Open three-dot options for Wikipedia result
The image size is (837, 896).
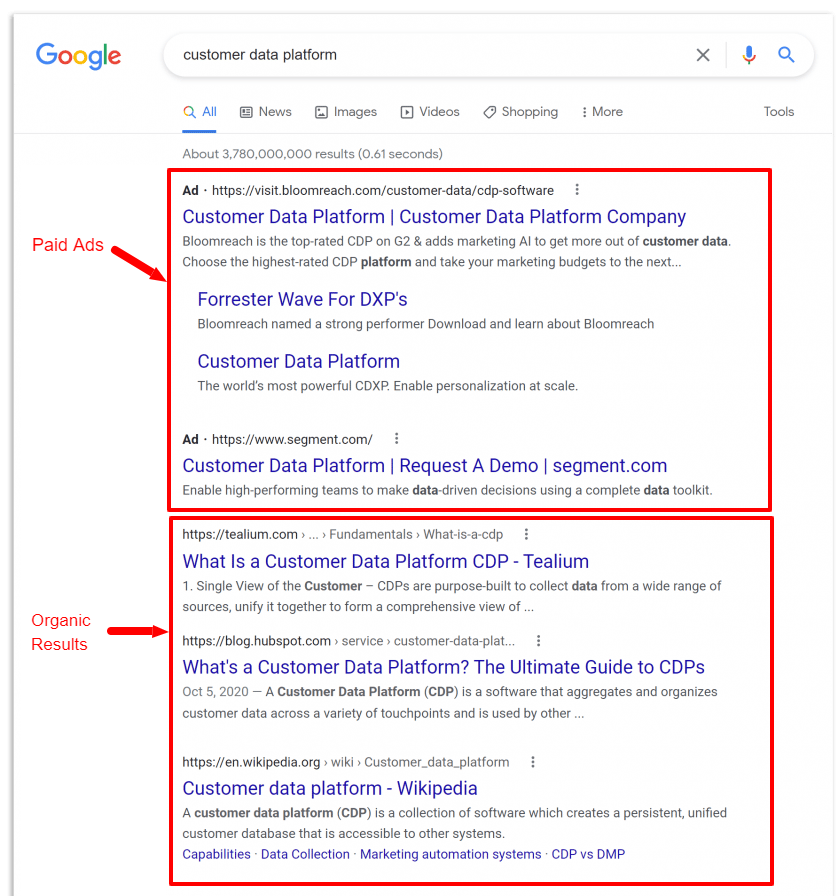(x=532, y=762)
